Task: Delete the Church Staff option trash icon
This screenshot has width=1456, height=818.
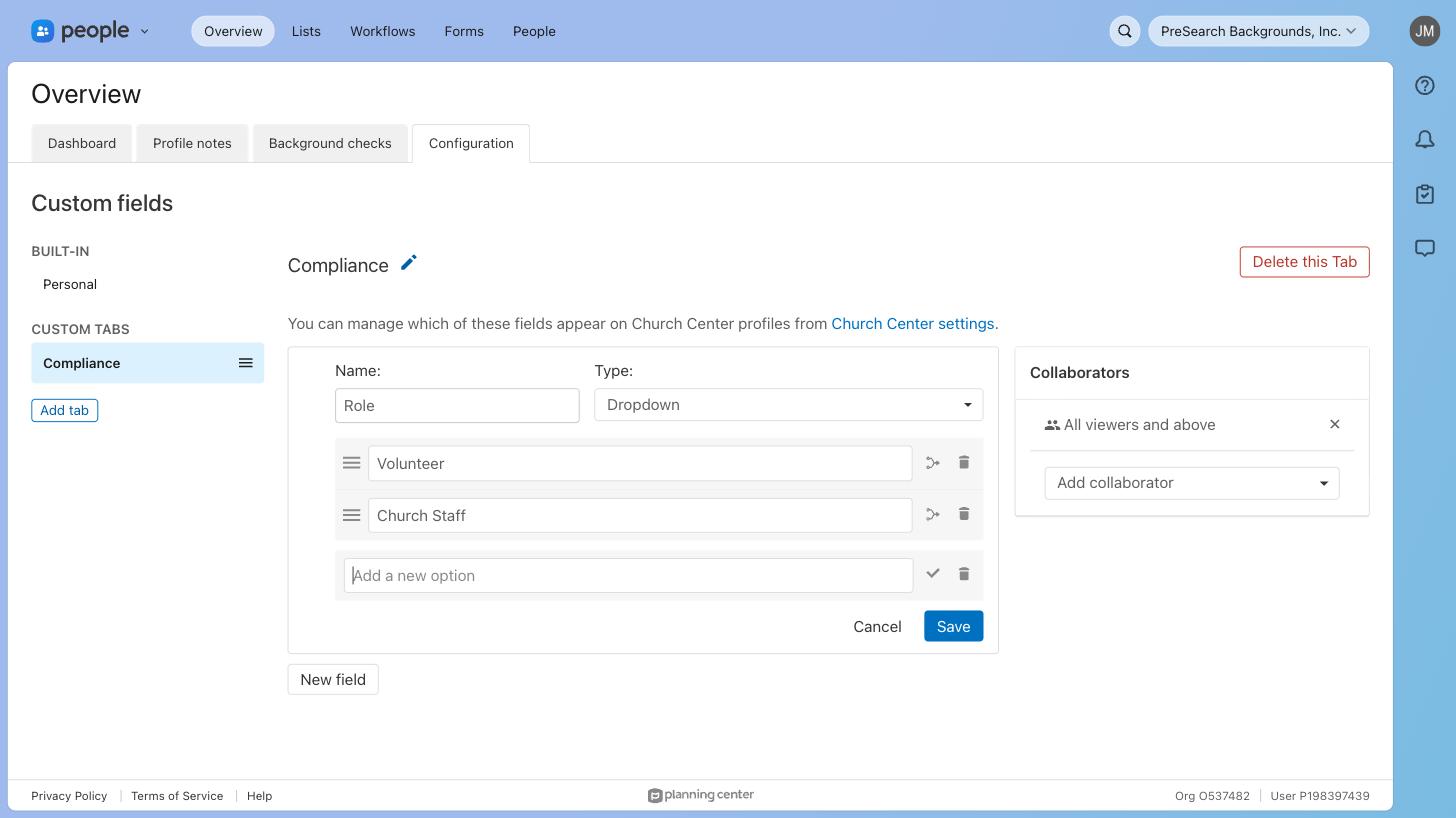Action: click(964, 514)
